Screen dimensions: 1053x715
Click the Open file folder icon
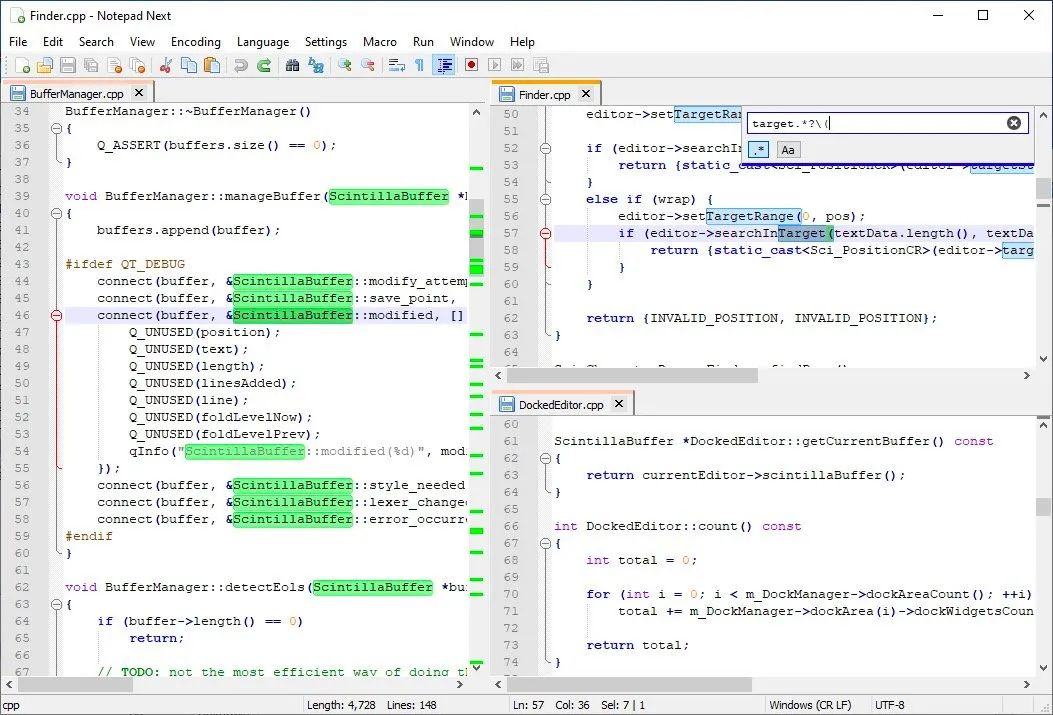45,65
